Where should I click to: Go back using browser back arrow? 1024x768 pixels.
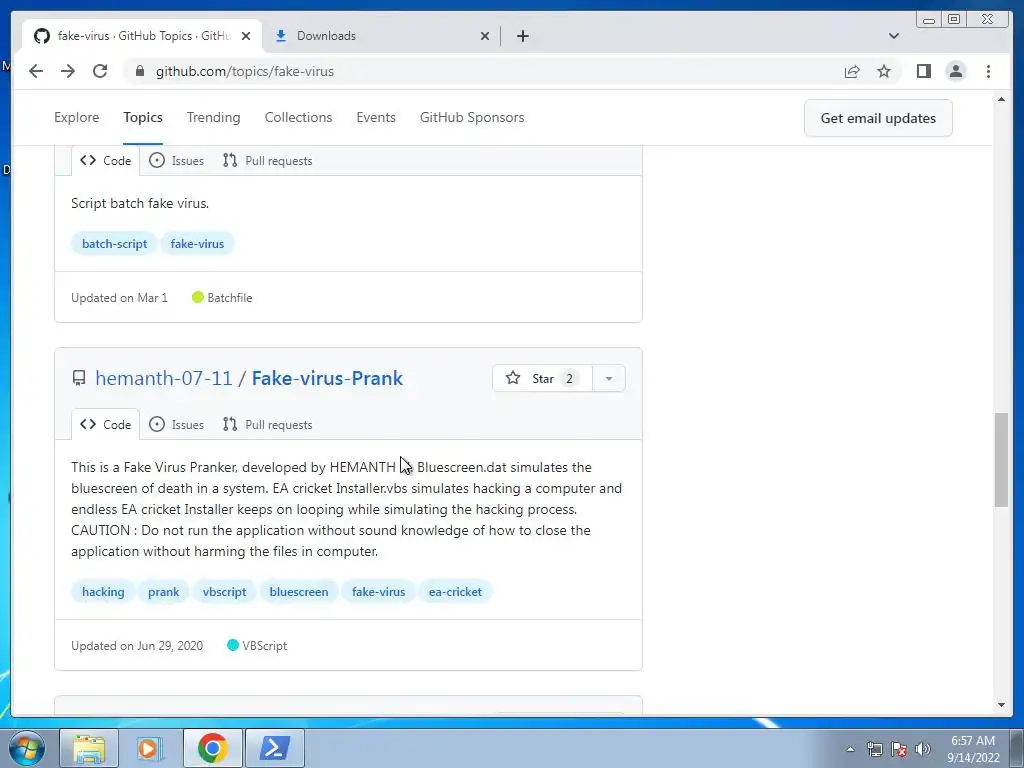pyautogui.click(x=36, y=71)
